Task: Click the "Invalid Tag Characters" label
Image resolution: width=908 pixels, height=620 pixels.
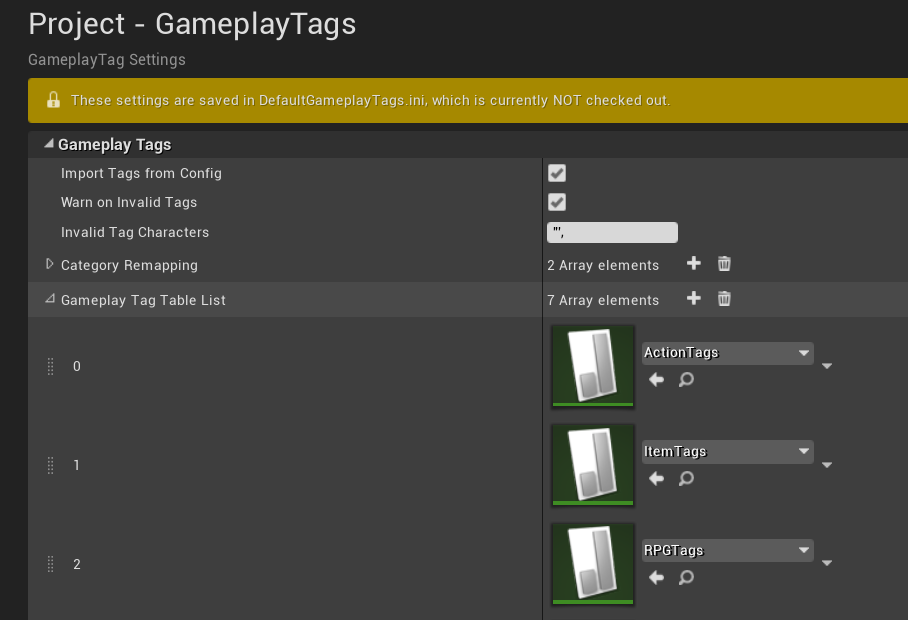Action: point(135,232)
